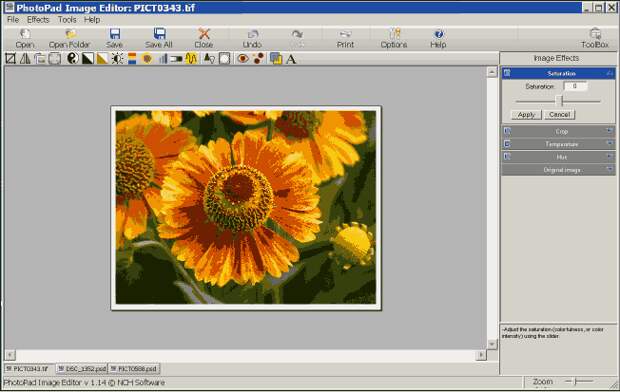Click the horizontal scrollbar left arrow

coord(10,355)
